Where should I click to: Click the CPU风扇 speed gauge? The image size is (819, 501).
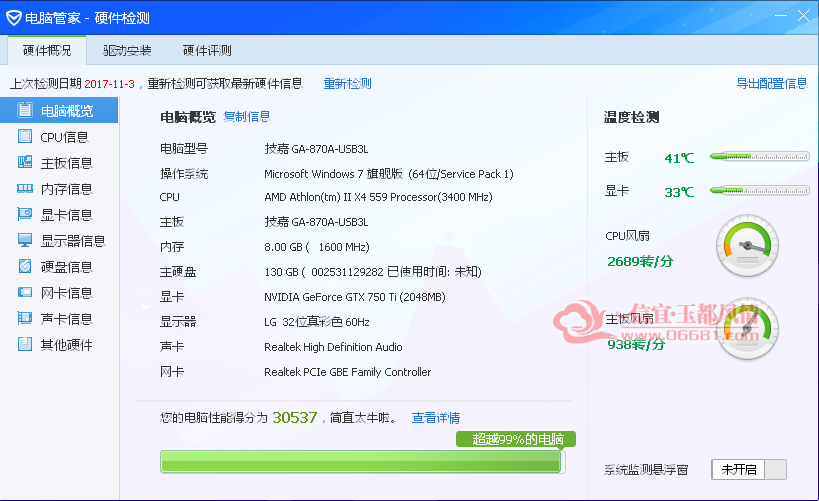click(747, 246)
